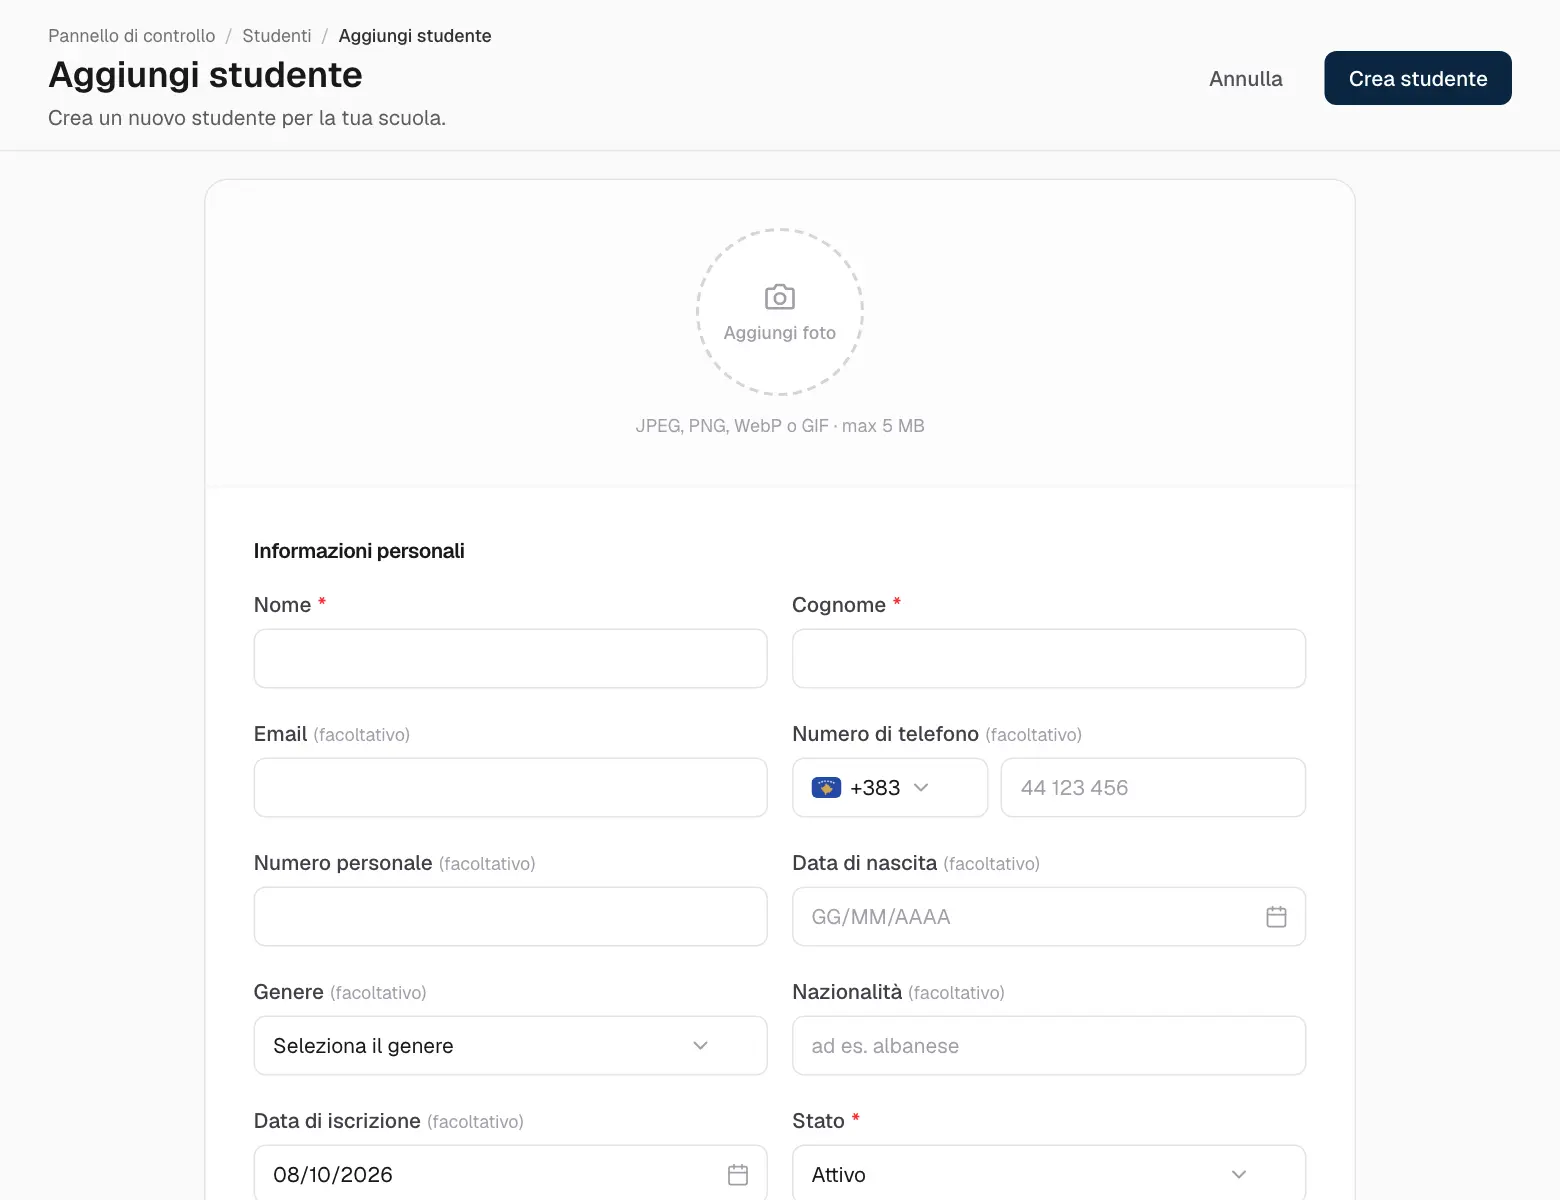Click the phone number field with 44 123 456

click(1153, 788)
